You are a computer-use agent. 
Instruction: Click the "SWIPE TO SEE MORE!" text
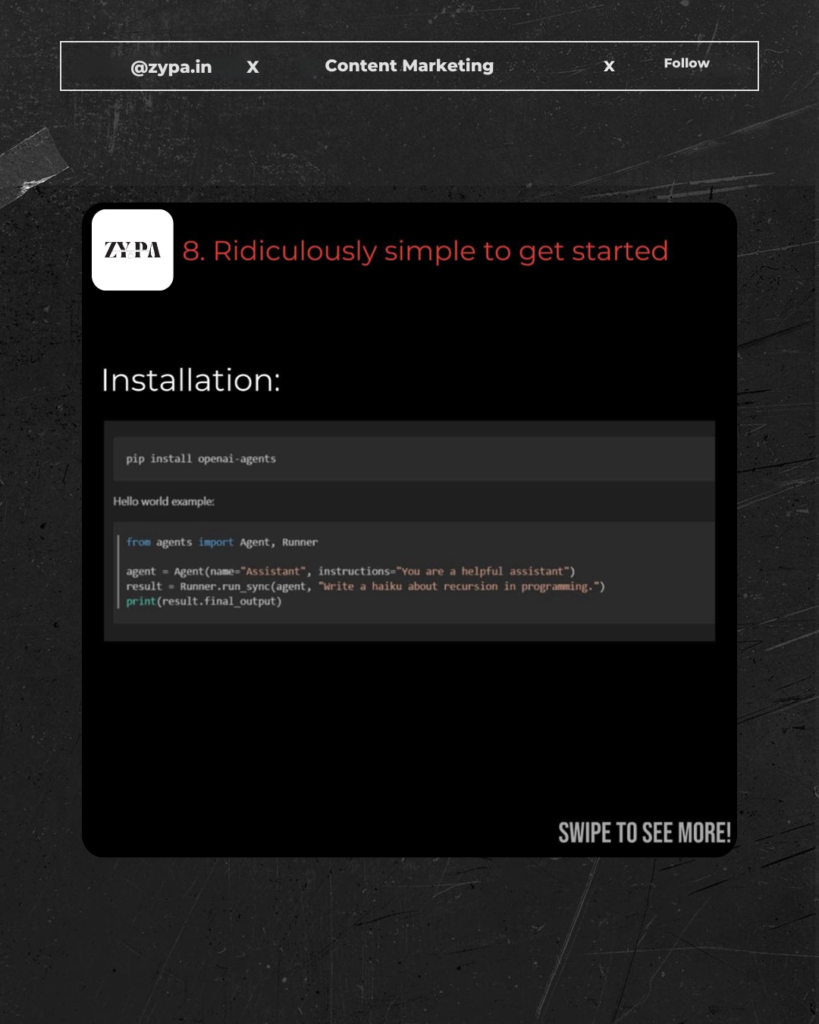(645, 833)
